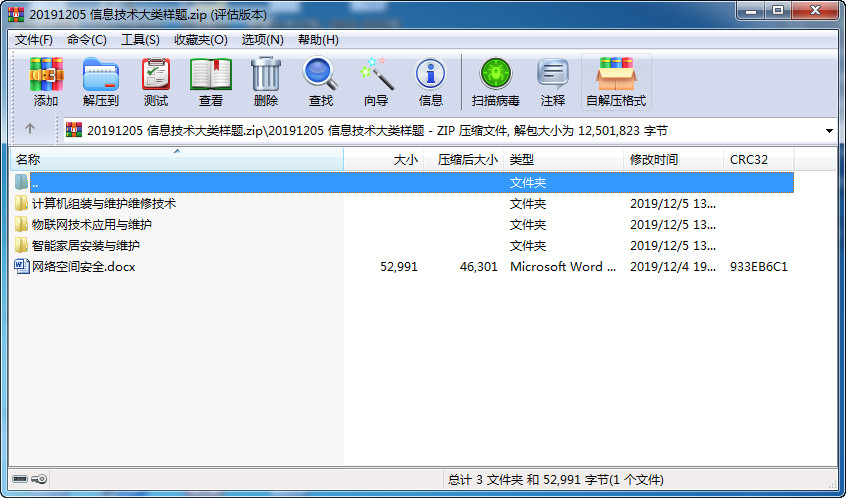
Task: Click the key password icon in status bar
Action: [x=39, y=479]
